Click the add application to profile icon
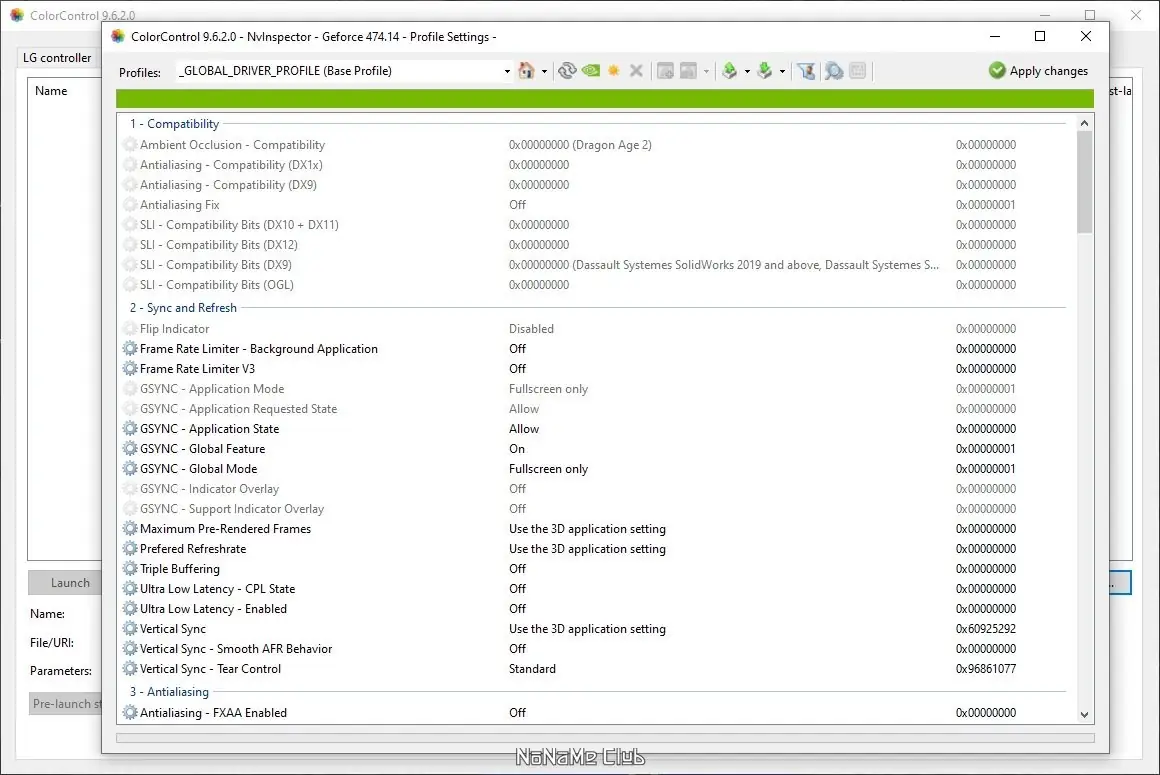The width and height of the screenshot is (1160, 775). point(665,71)
